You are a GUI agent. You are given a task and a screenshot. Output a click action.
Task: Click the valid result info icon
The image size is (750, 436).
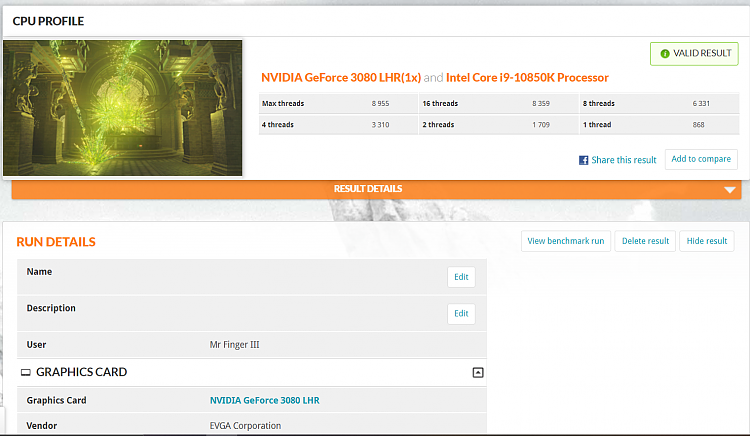pyautogui.click(x=665, y=54)
